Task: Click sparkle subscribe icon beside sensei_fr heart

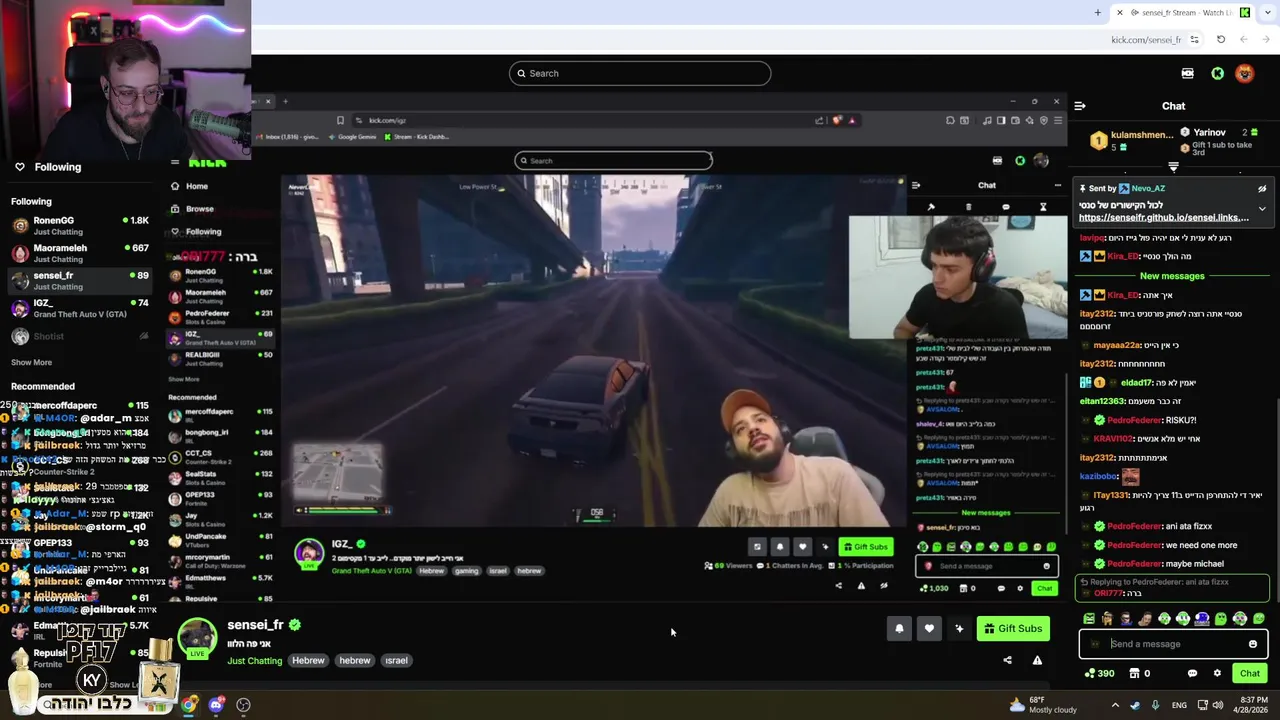Action: pyautogui.click(x=959, y=628)
